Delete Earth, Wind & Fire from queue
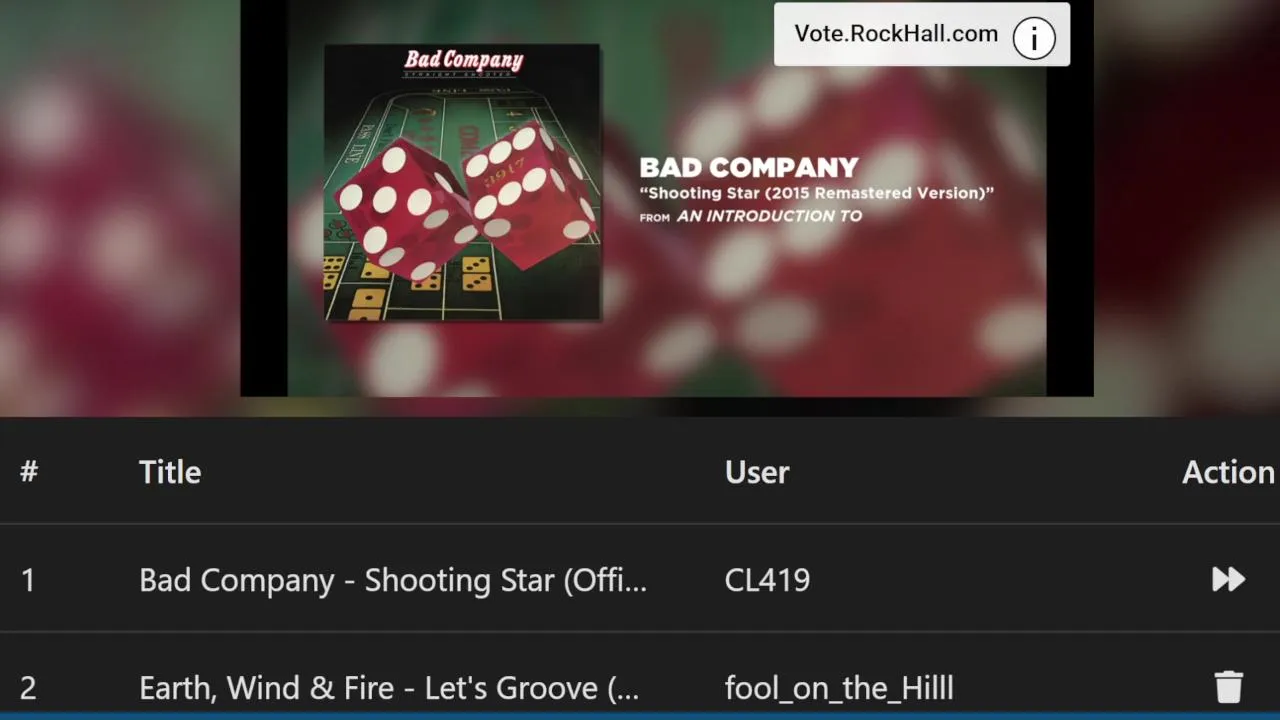1280x720 pixels. click(1229, 687)
